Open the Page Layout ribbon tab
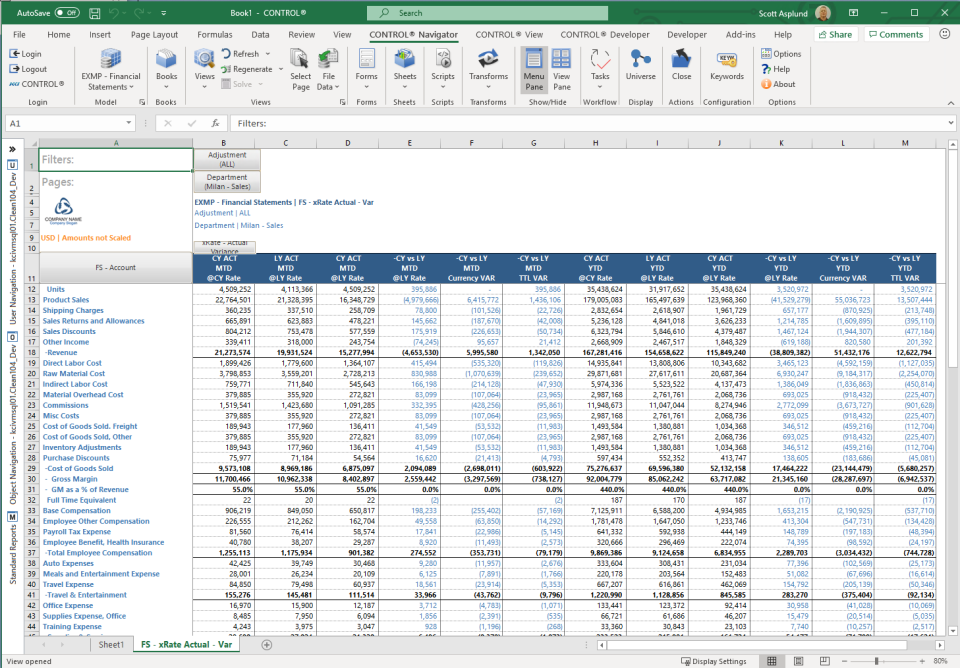 point(154,34)
